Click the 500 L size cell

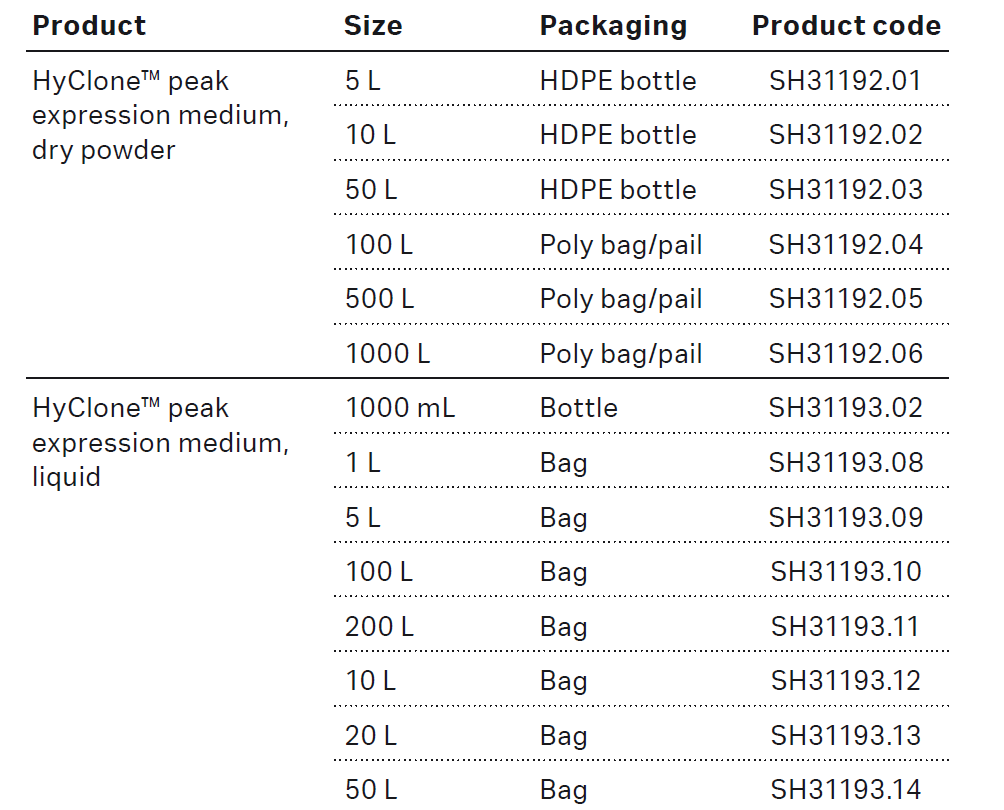click(379, 299)
